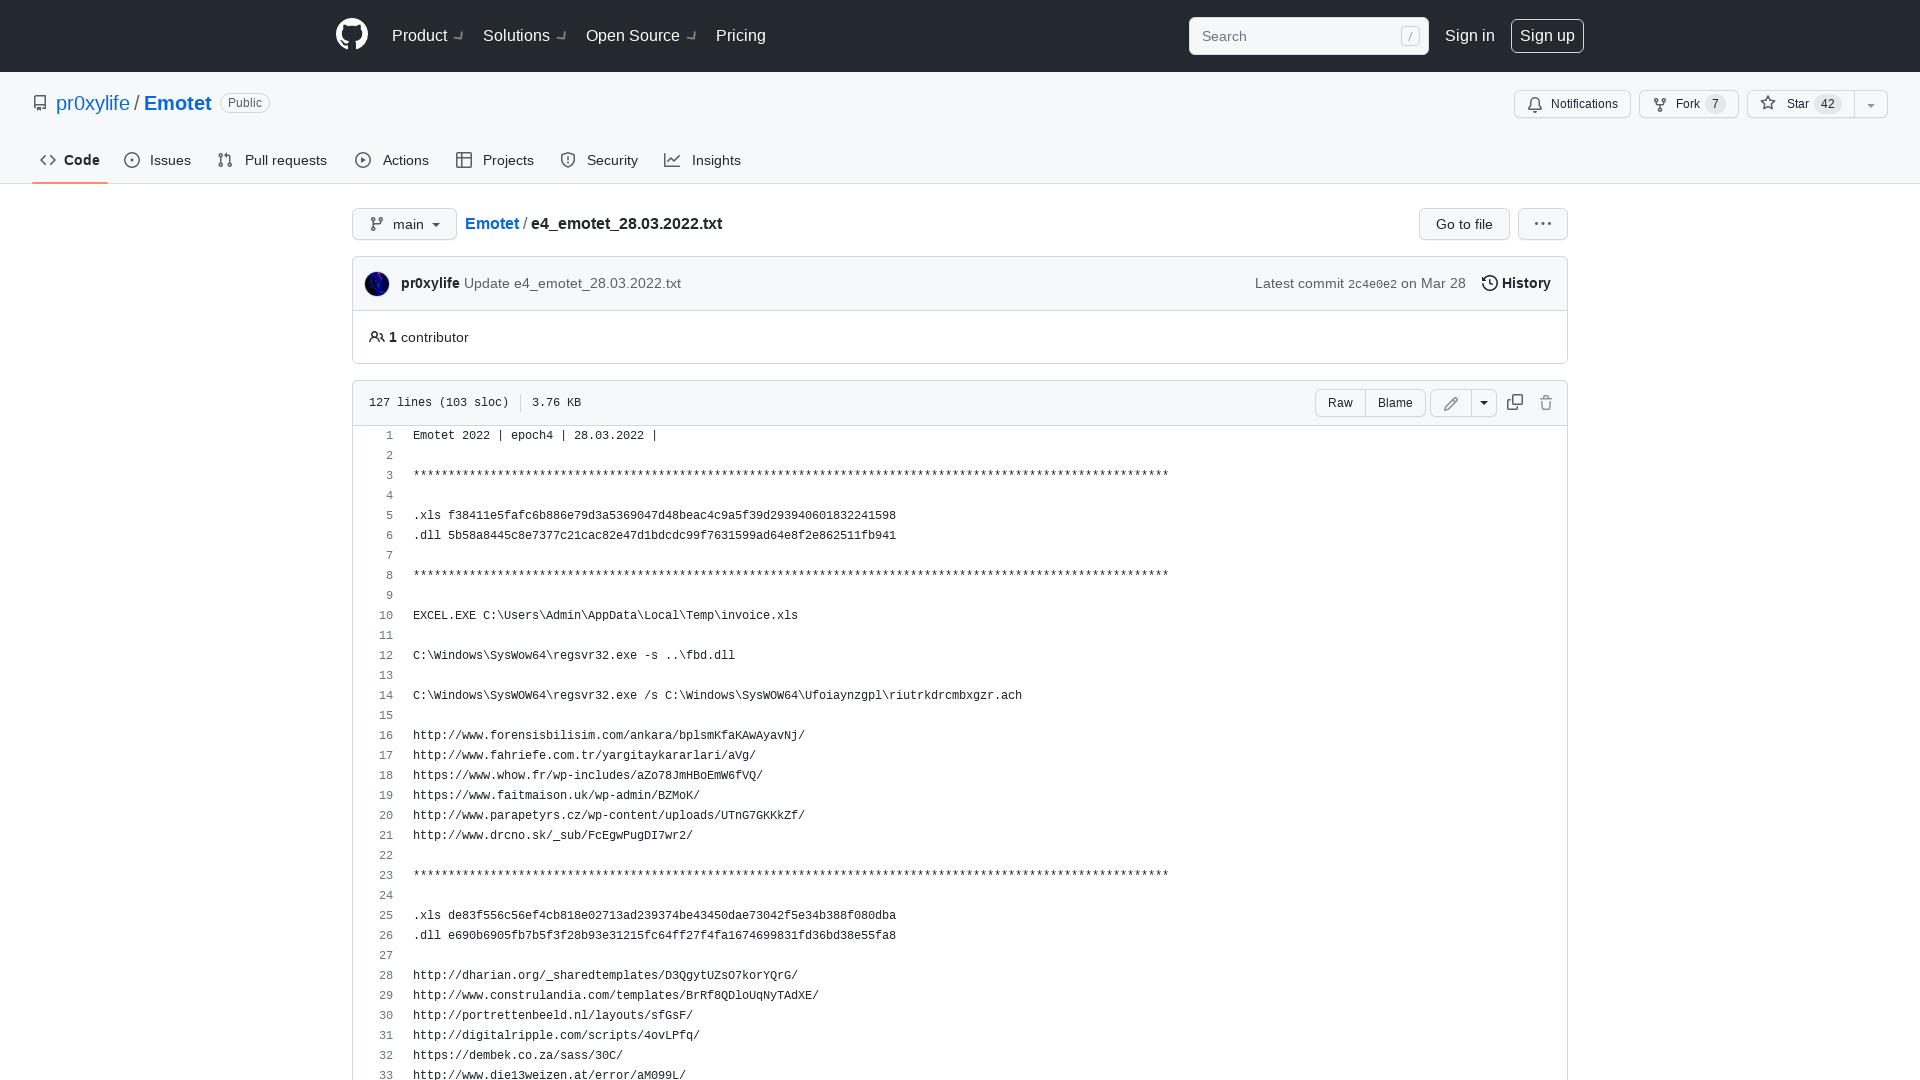Image resolution: width=1920 pixels, height=1080 pixels.
Task: Click the .xls hash starting de83f556
Action: [672, 916]
